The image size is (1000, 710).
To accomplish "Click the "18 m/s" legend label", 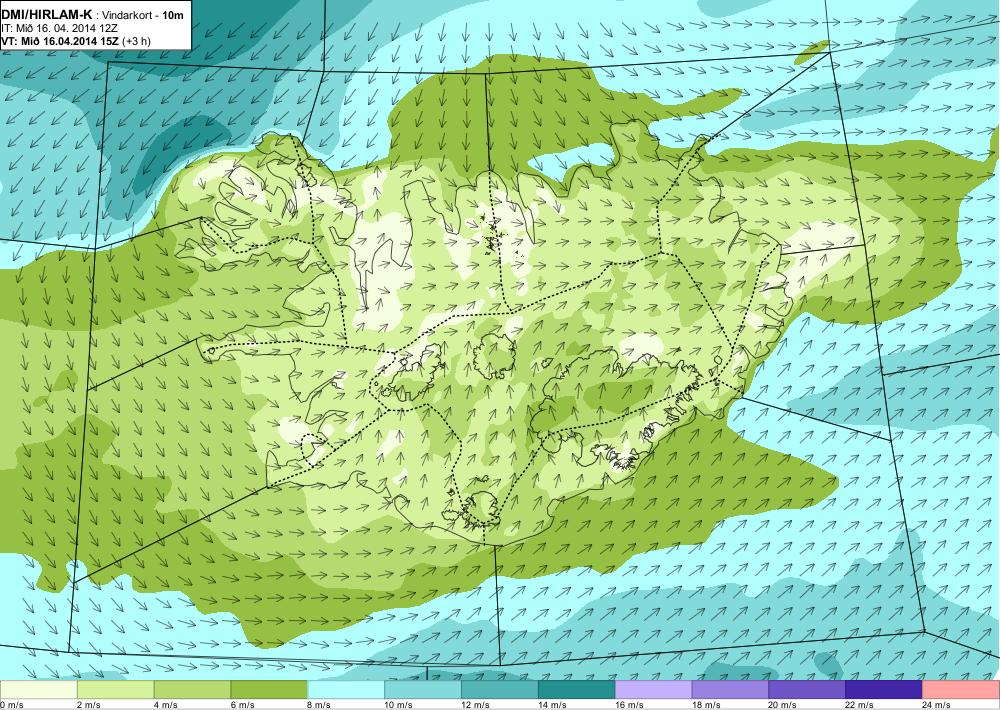I will click(x=706, y=705).
